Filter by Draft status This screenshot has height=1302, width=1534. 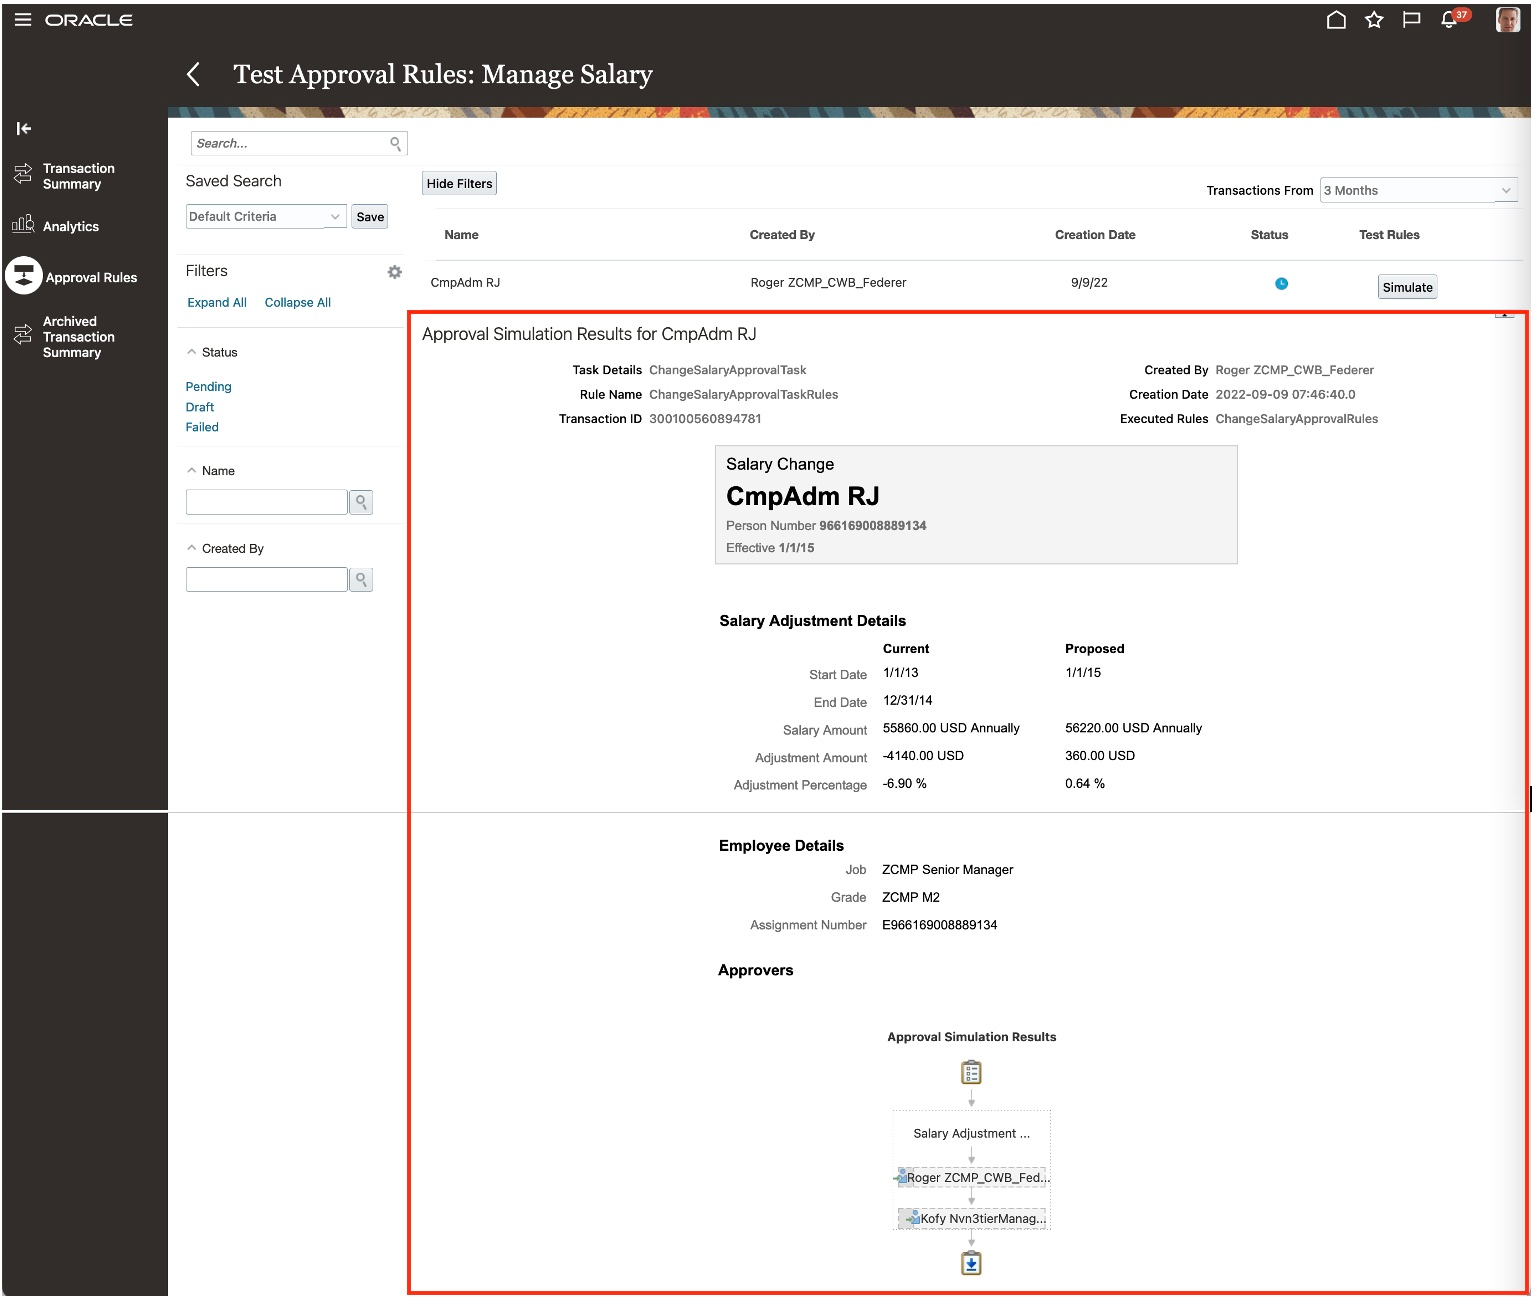tap(200, 407)
